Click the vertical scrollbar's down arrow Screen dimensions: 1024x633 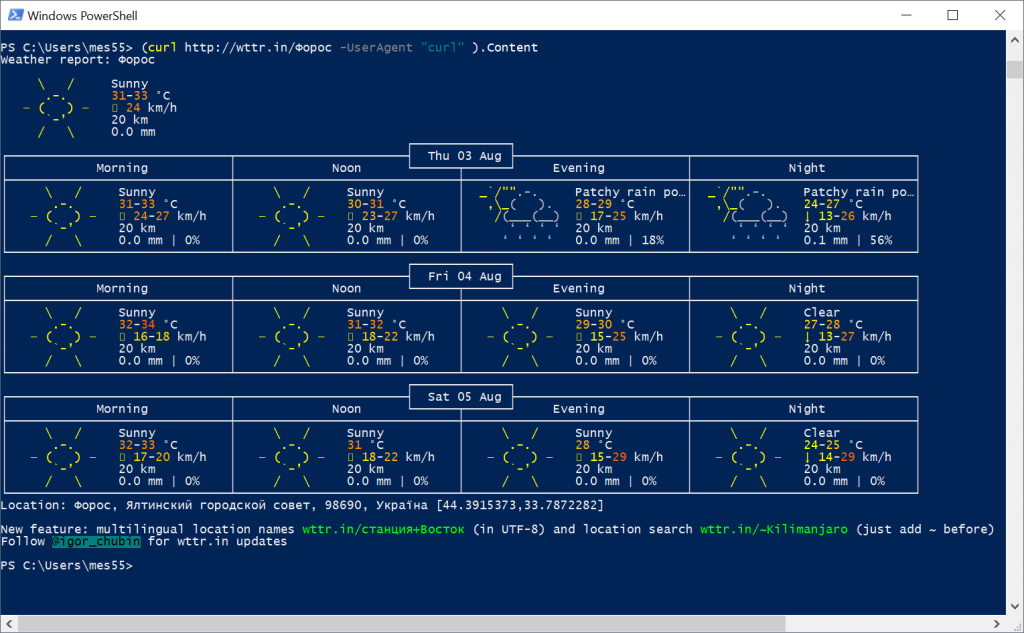coord(1015,607)
